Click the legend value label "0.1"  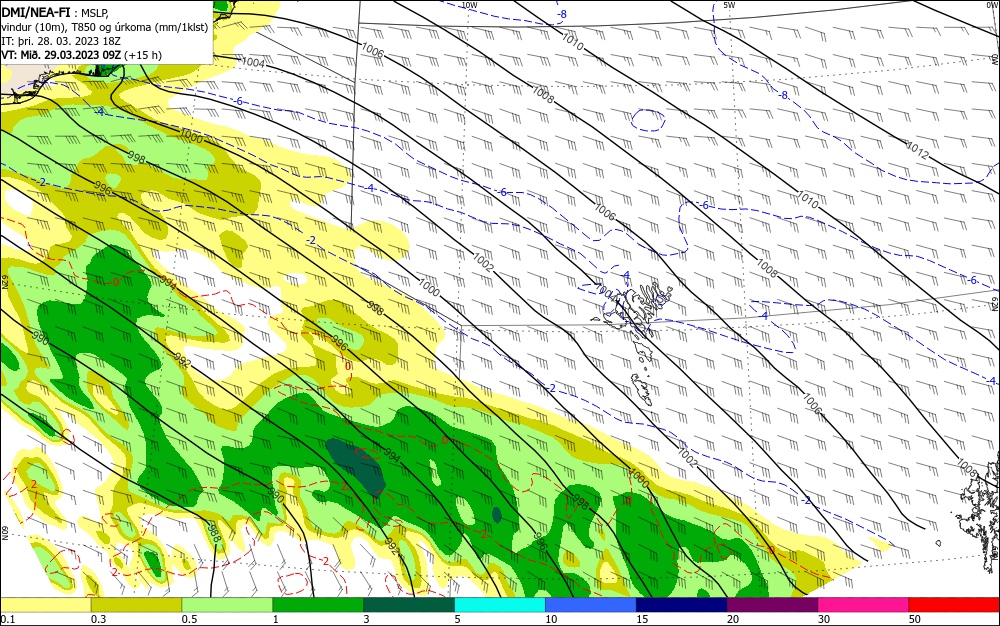(8, 619)
